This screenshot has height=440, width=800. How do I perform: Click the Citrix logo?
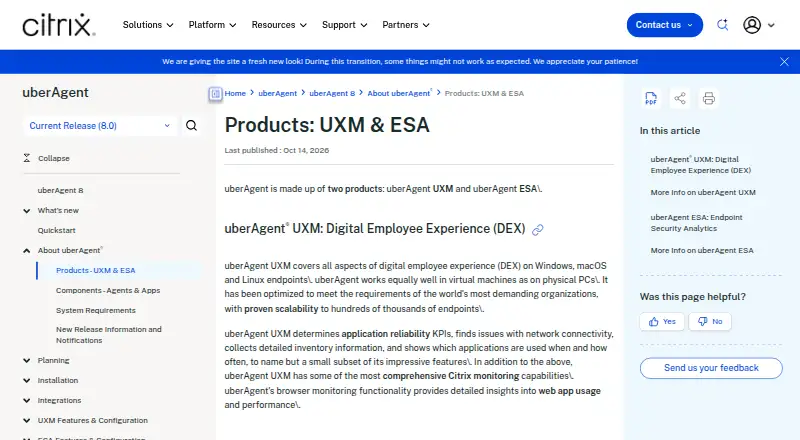point(59,25)
